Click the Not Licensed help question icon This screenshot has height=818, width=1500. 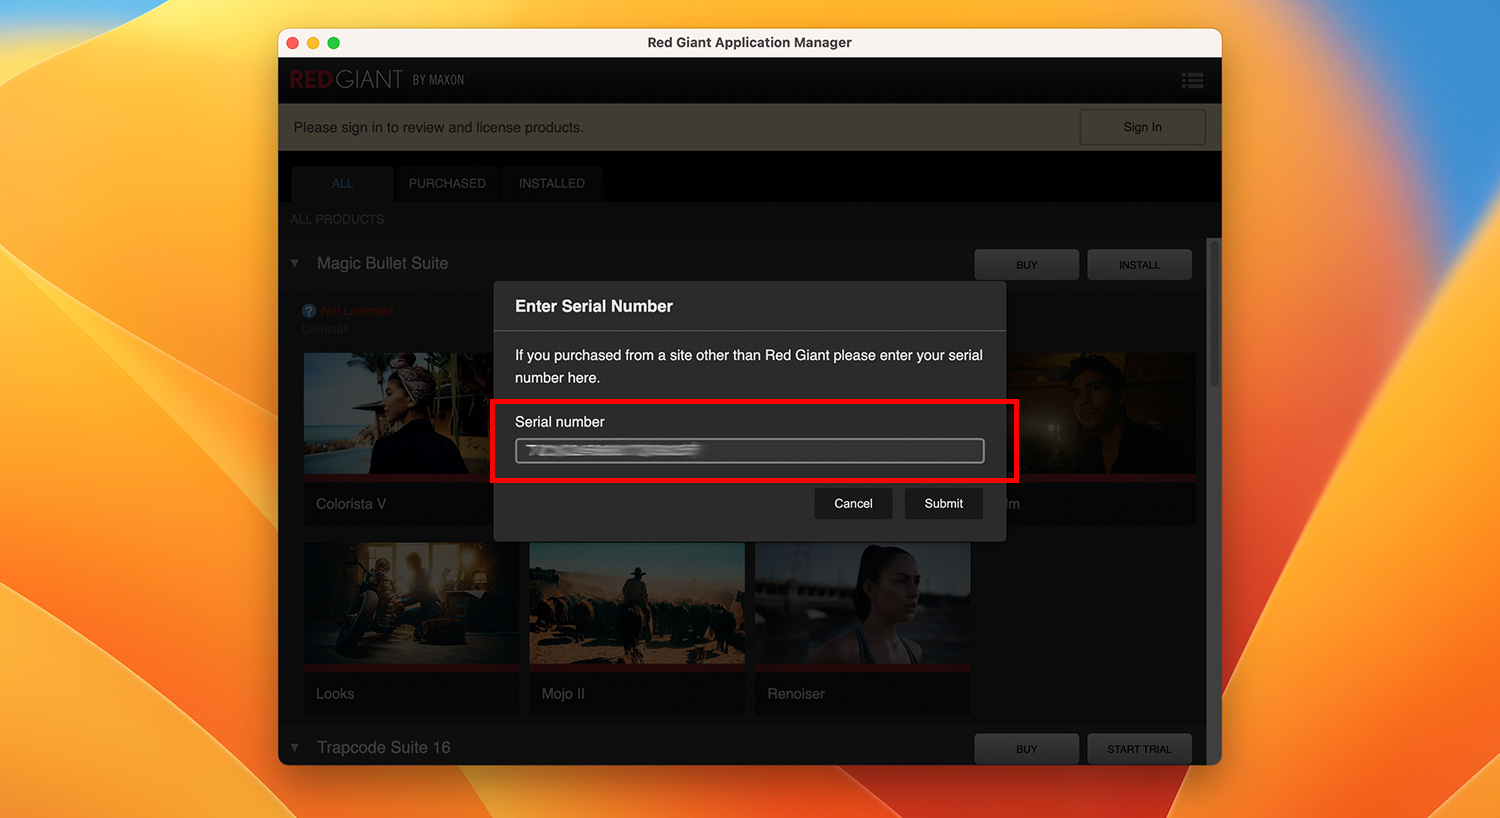coord(309,311)
